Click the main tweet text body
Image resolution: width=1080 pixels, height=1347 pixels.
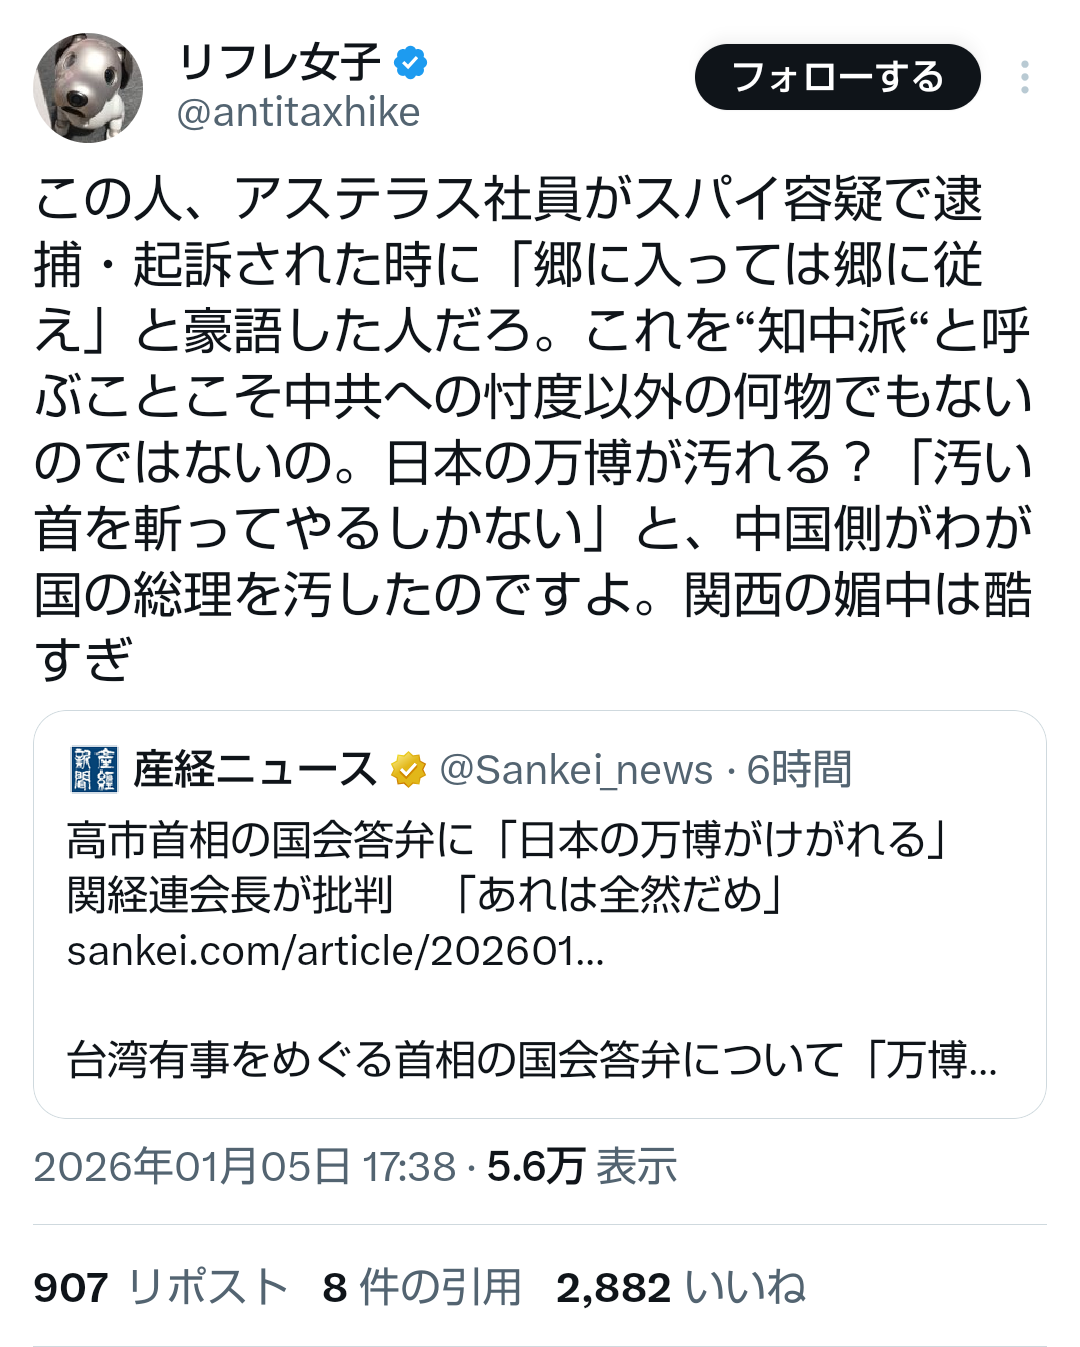click(532, 428)
